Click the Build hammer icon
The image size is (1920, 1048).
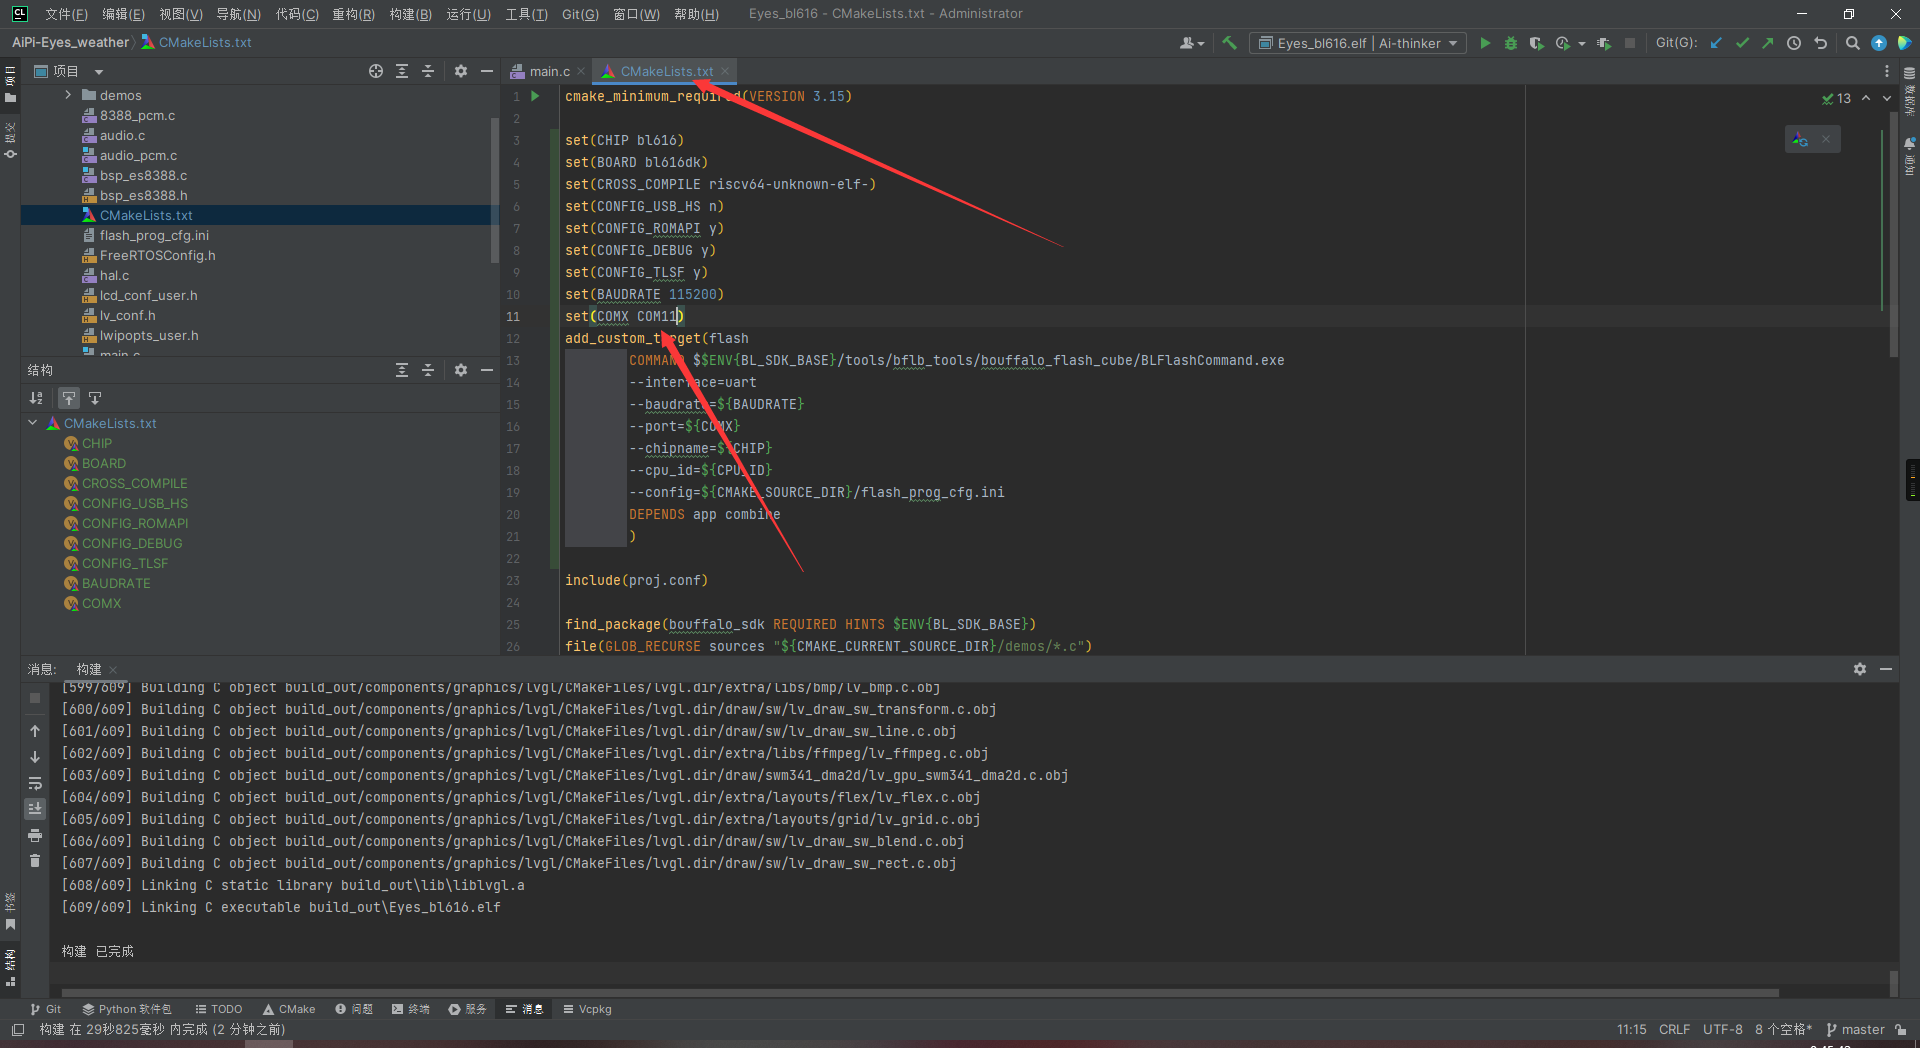point(1229,43)
